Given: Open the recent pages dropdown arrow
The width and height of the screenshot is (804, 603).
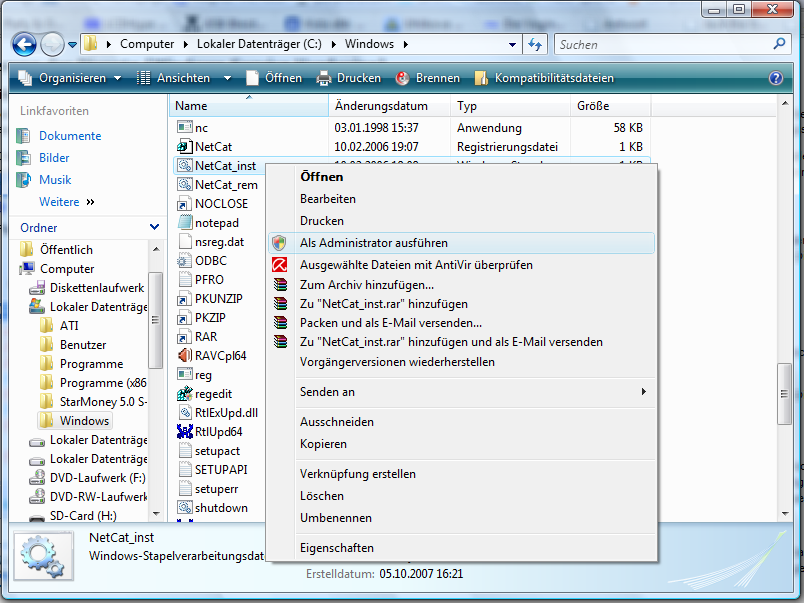Looking at the screenshot, I should pos(72,45).
